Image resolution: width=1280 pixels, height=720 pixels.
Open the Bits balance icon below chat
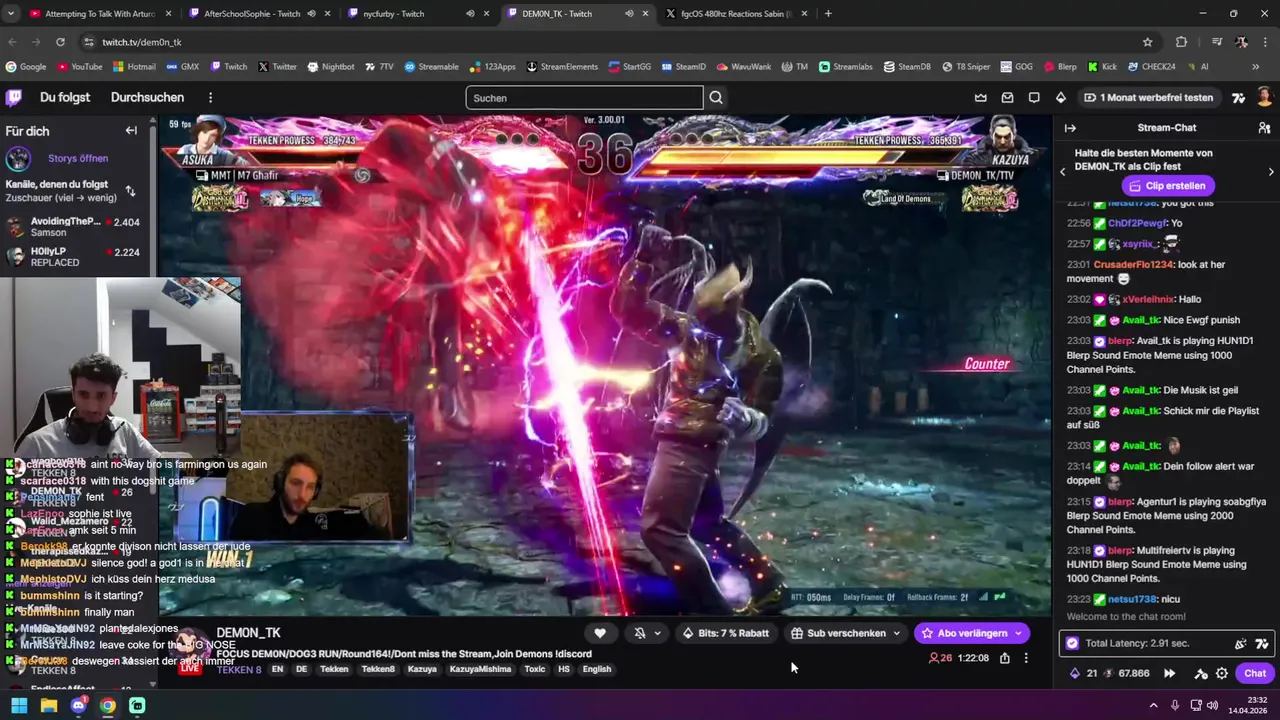tap(1075, 673)
